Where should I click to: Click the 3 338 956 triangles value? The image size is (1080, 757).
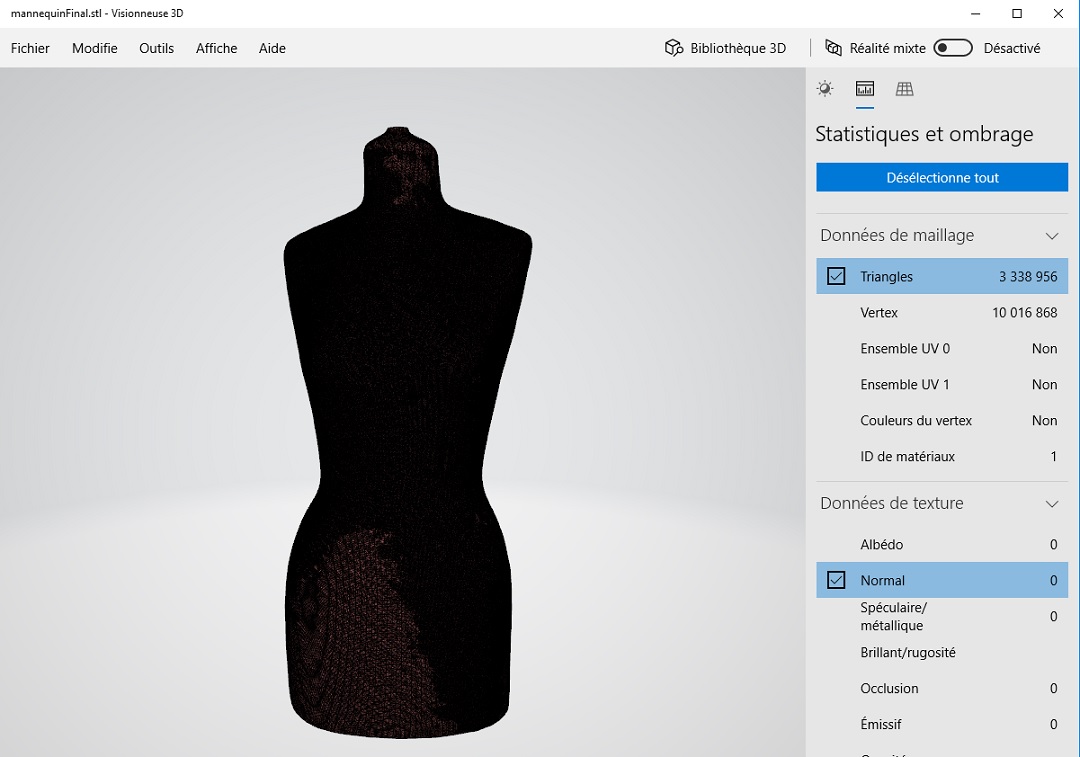click(1028, 277)
